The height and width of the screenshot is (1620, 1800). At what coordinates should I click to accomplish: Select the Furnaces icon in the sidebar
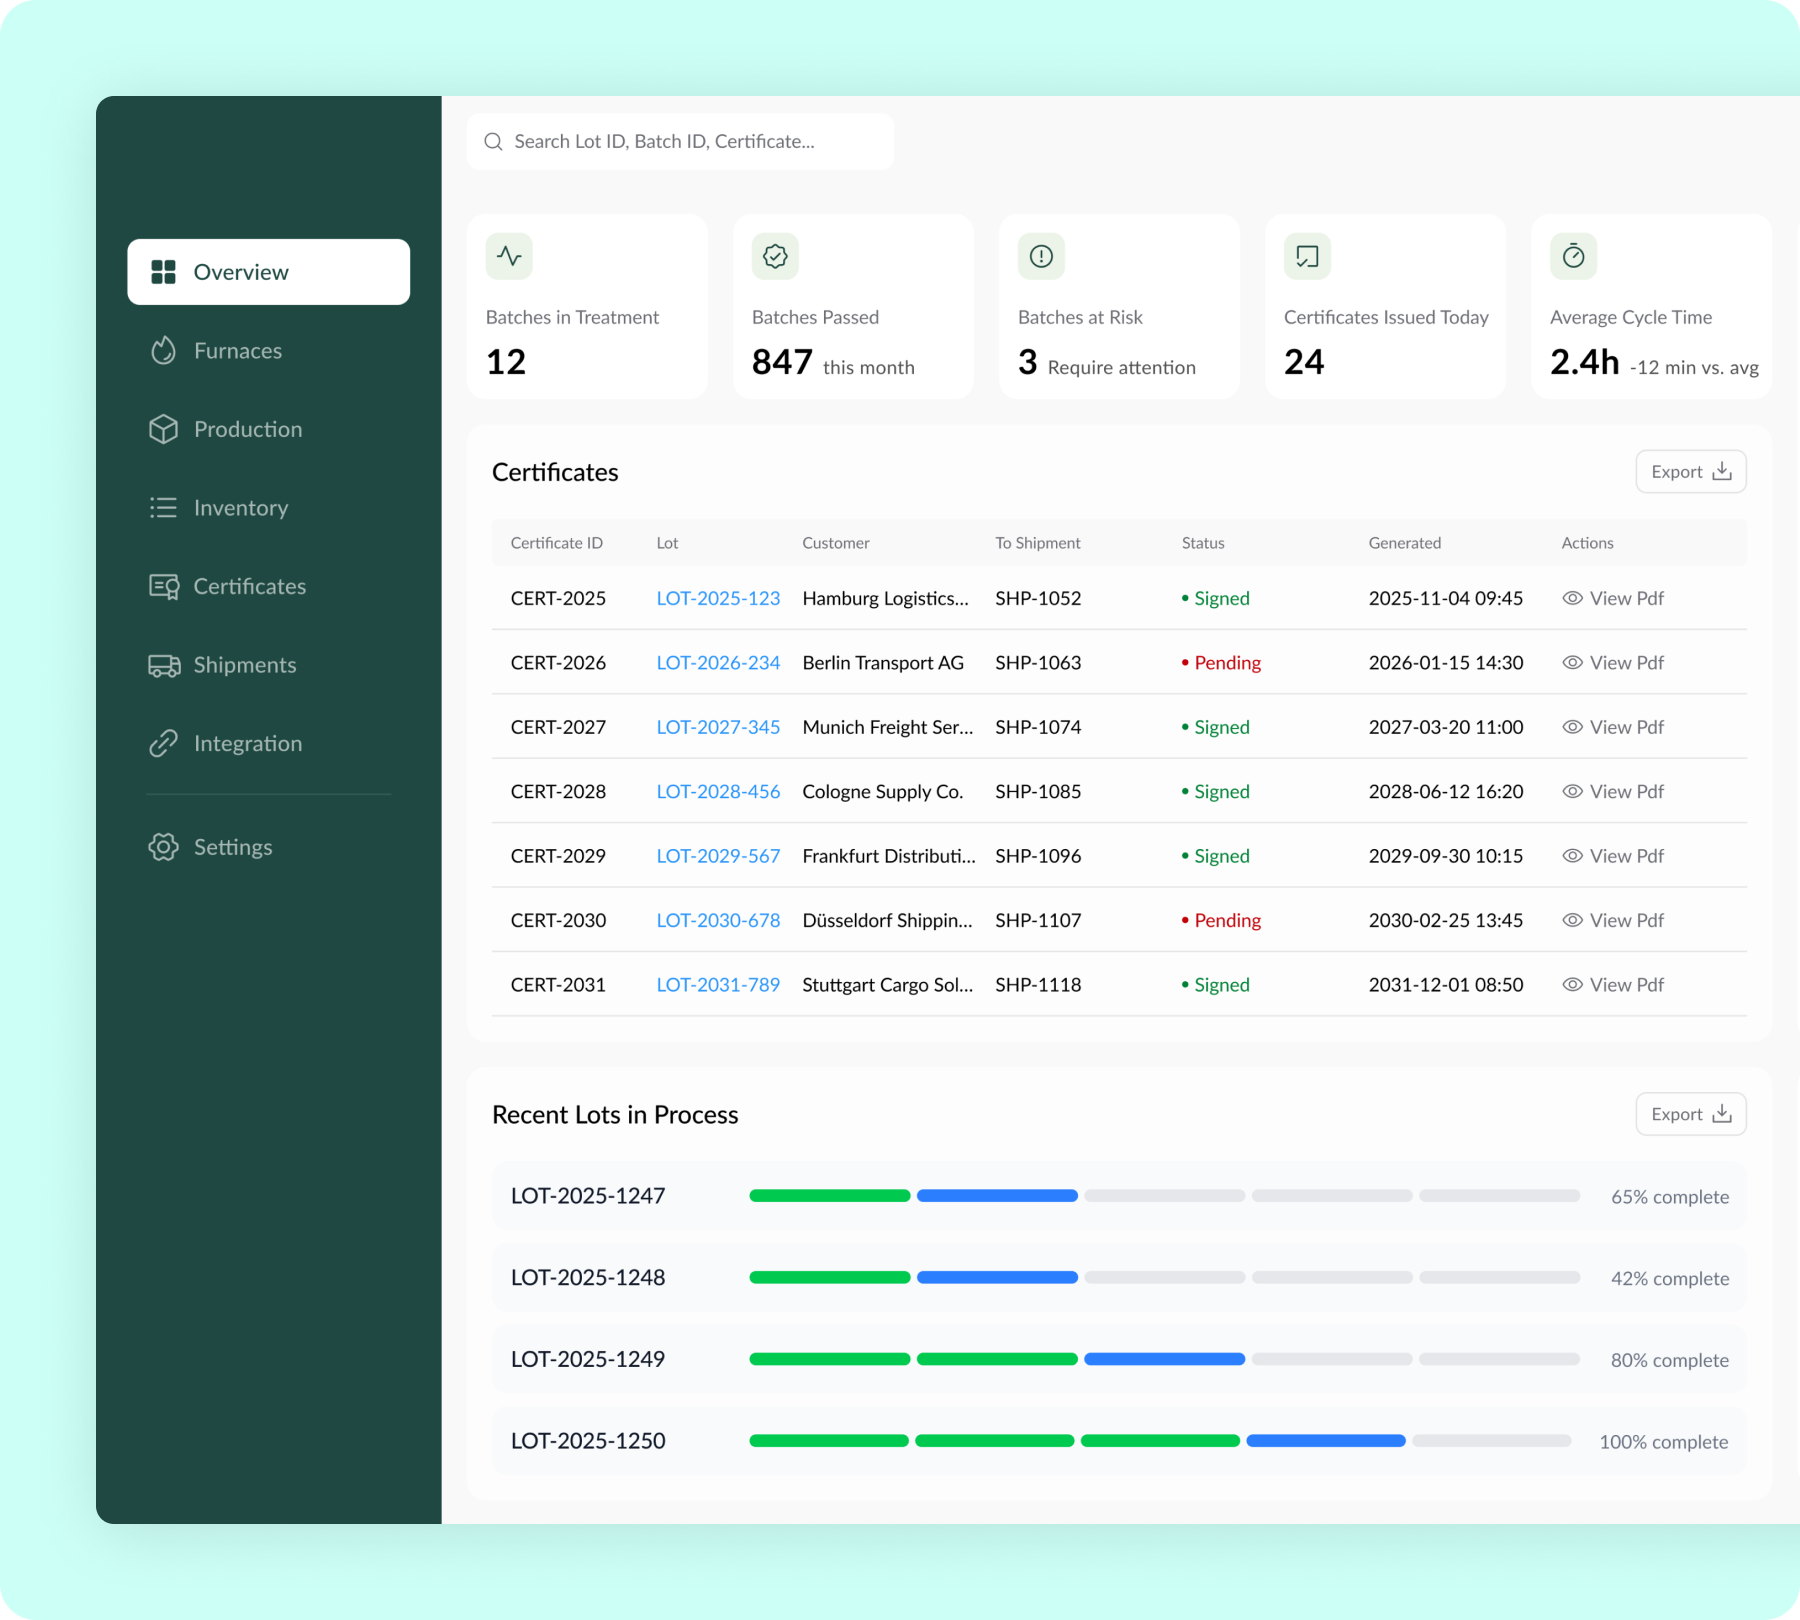(x=163, y=350)
